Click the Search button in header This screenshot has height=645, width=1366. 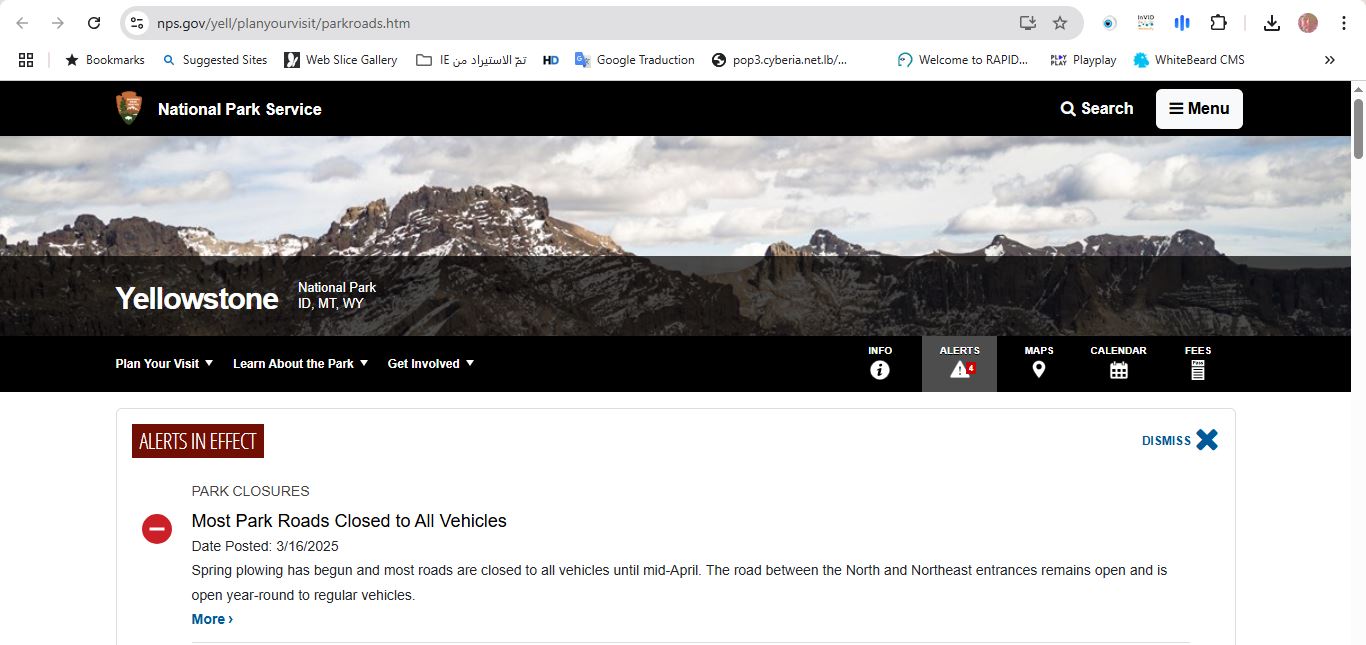pos(1097,109)
